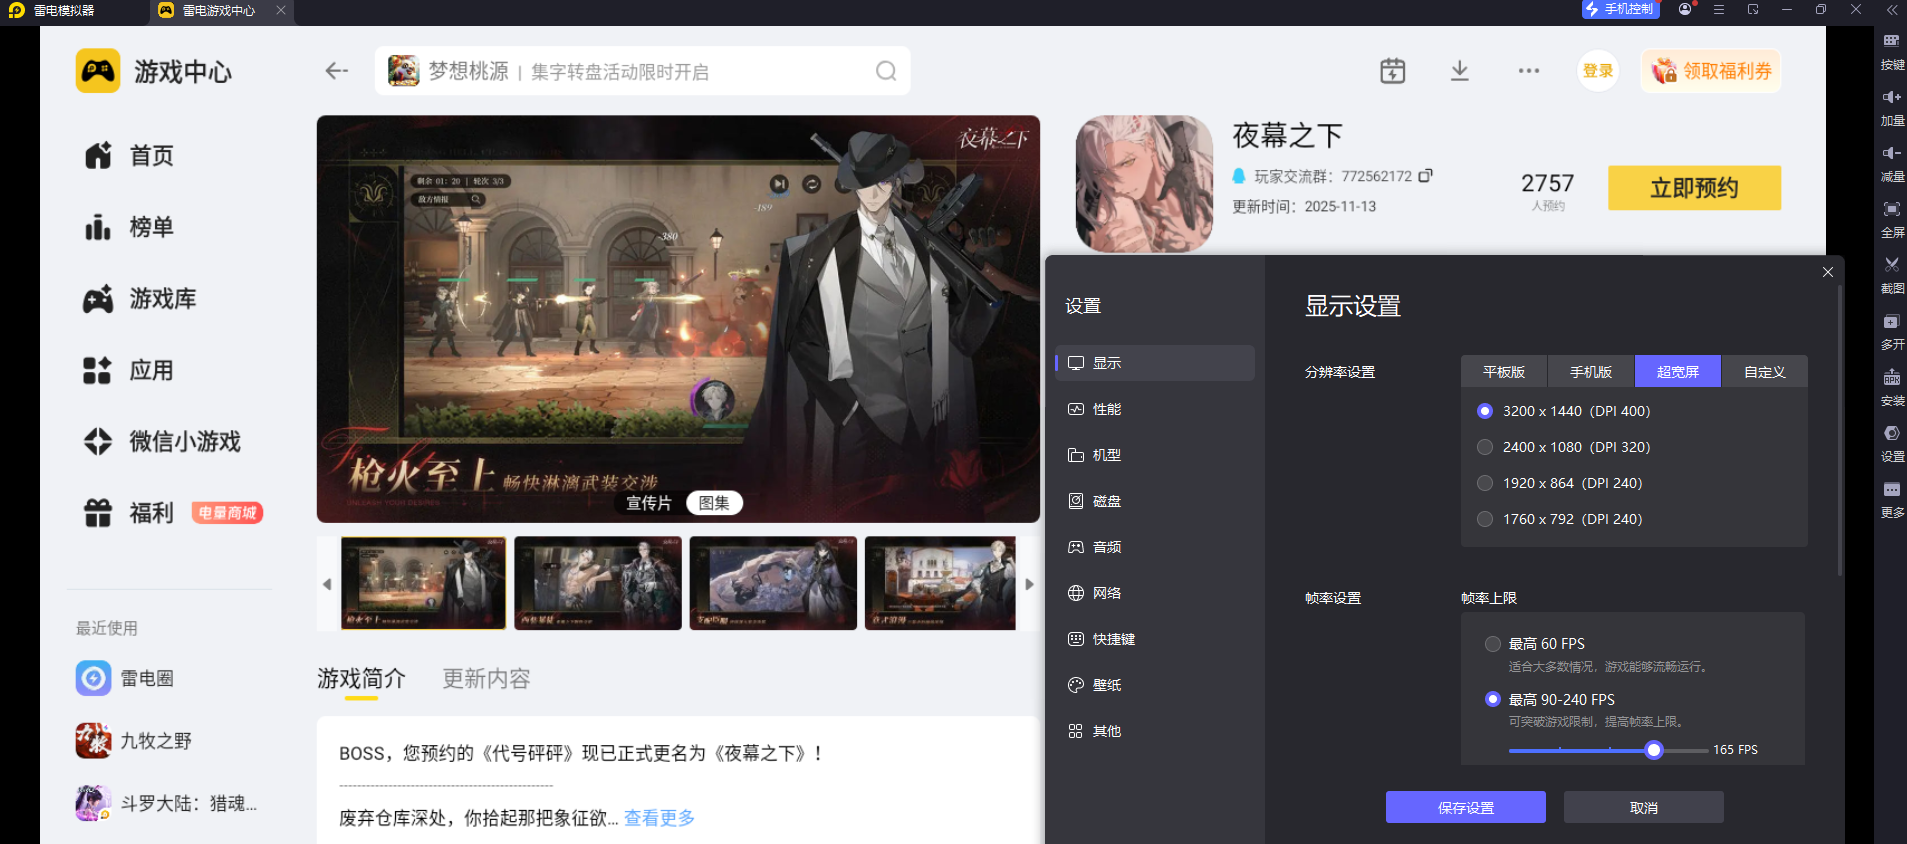The image size is (1907, 844).
Task: Show previous gallery thumbnails with left arrow
Action: click(x=327, y=584)
